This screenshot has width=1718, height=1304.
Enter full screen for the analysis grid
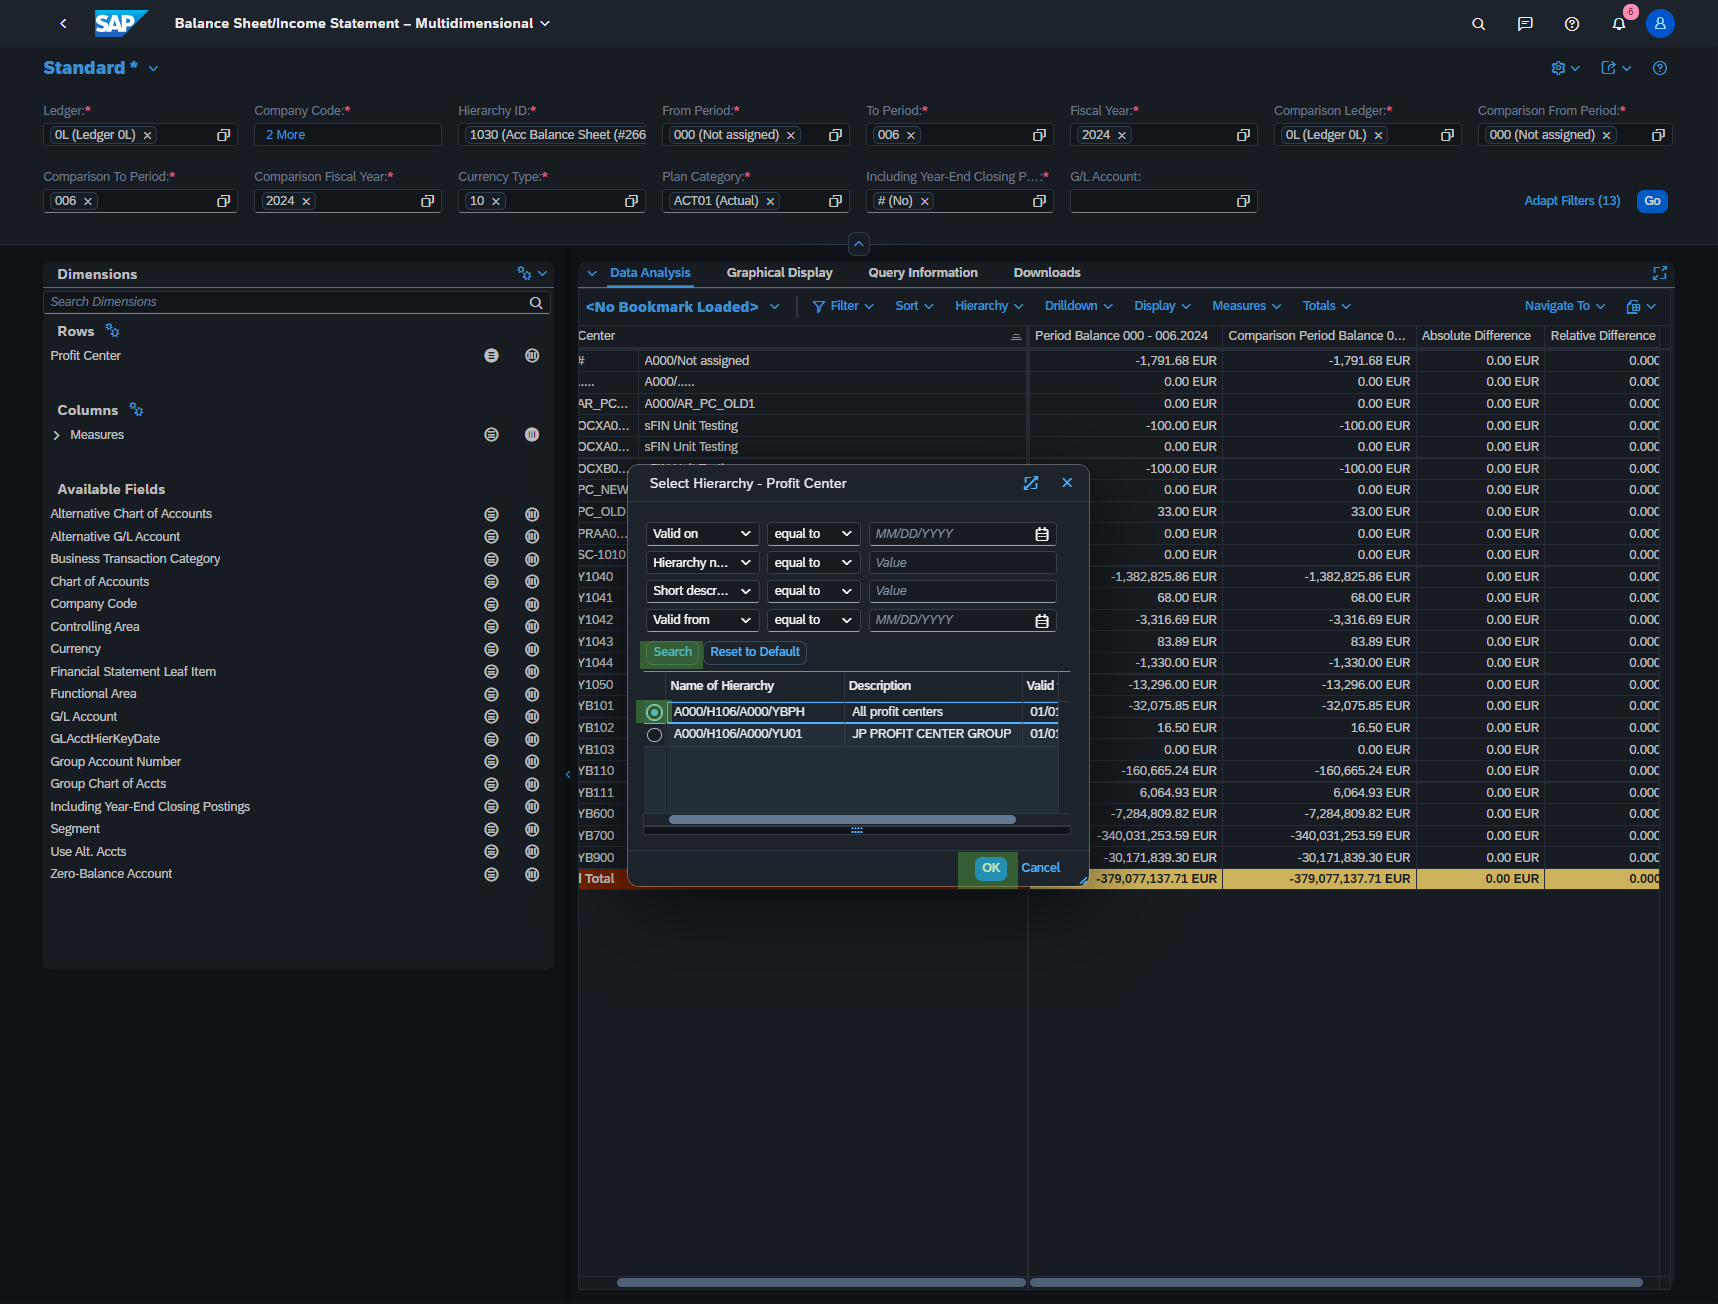[1660, 273]
